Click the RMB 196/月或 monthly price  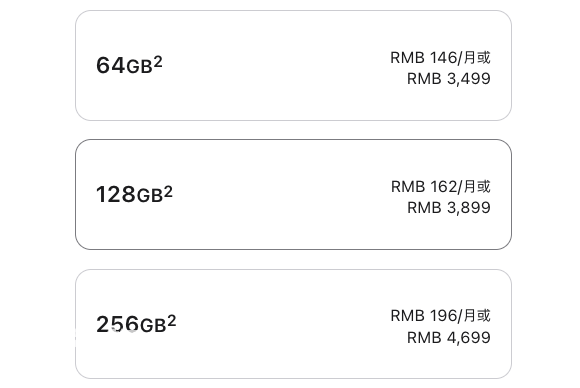coord(440,316)
